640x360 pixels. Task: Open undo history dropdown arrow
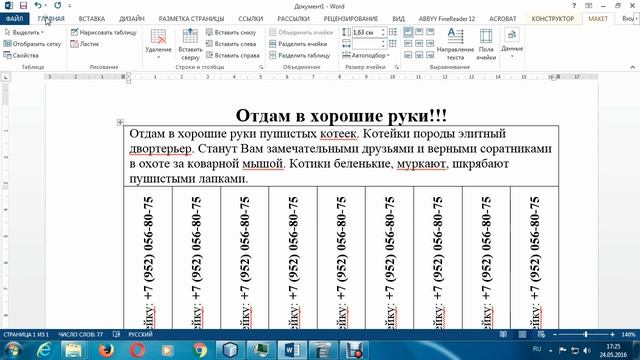pyautogui.click(x=45, y=6)
